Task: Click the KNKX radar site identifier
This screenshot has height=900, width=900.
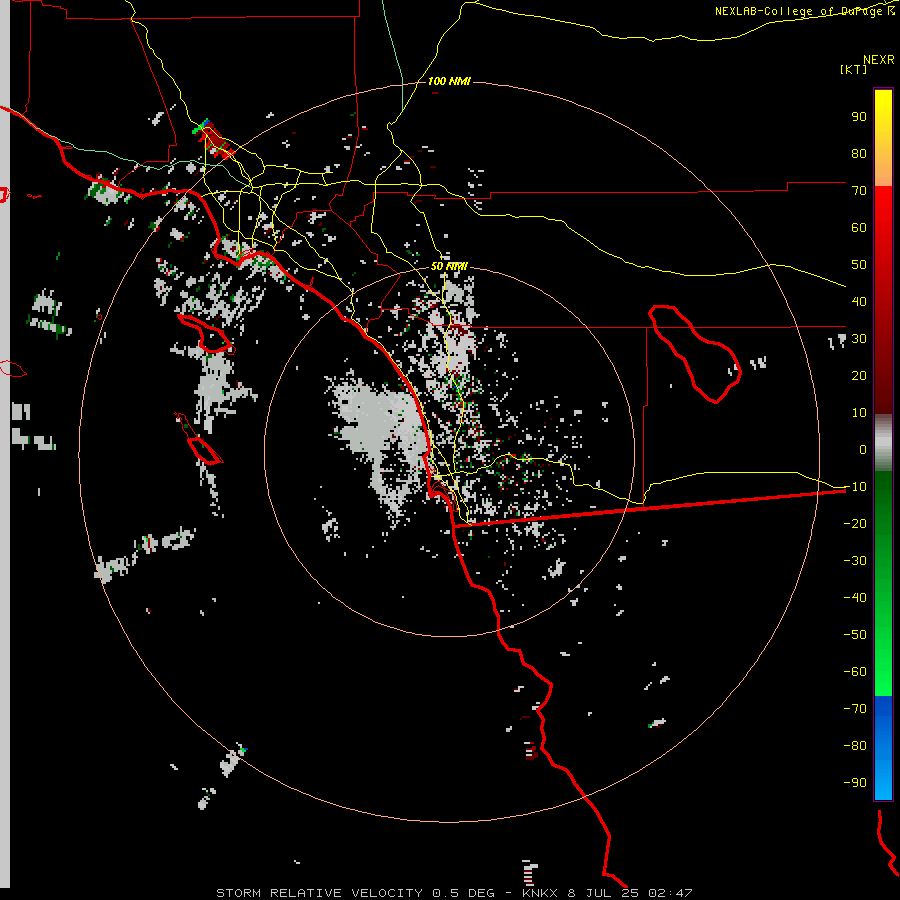Action: [x=541, y=893]
